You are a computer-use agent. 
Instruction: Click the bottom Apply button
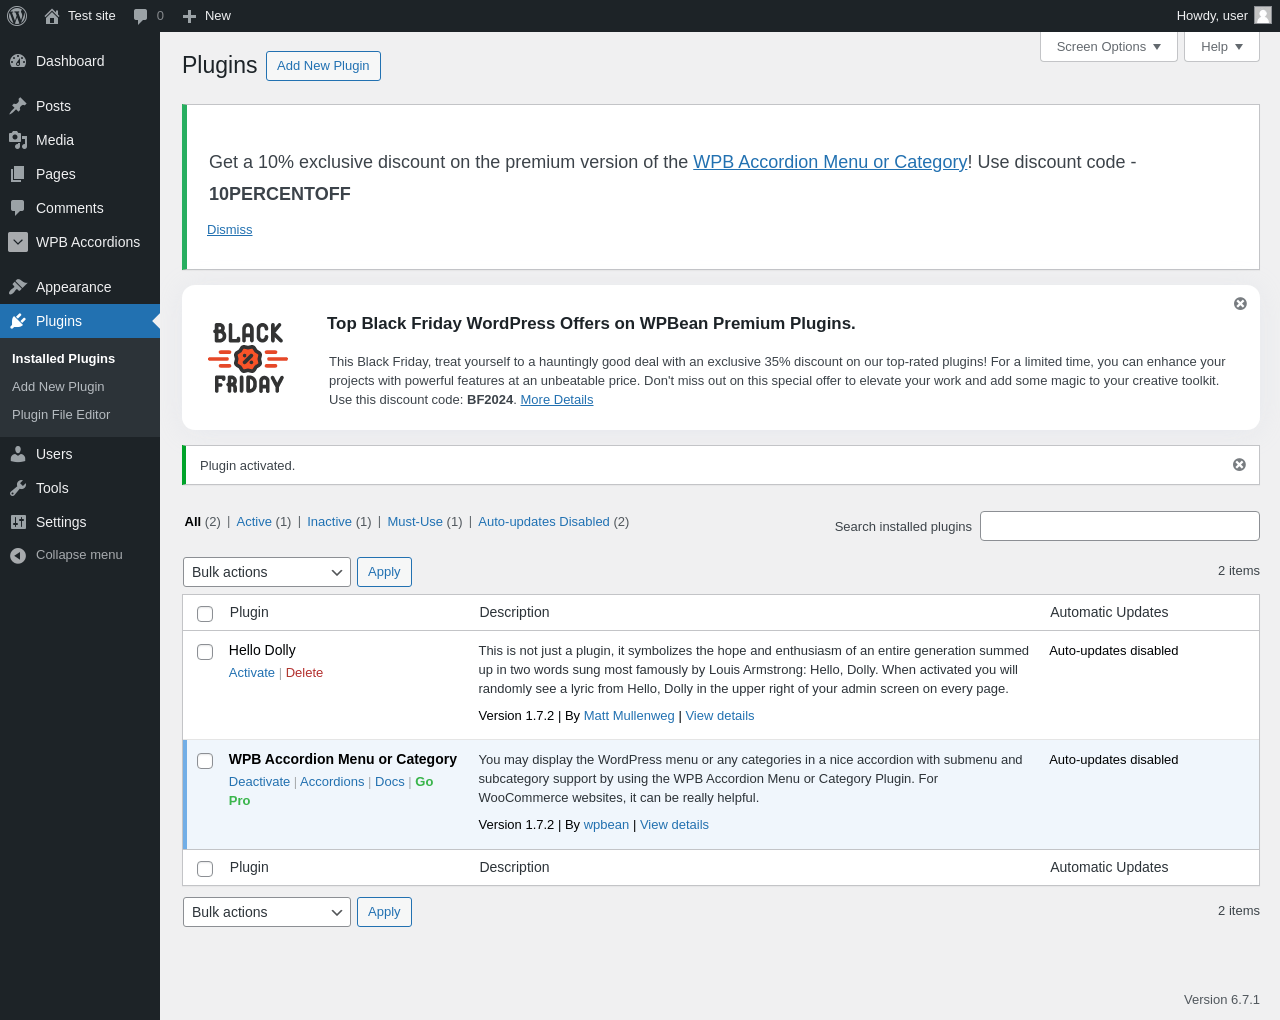click(384, 912)
